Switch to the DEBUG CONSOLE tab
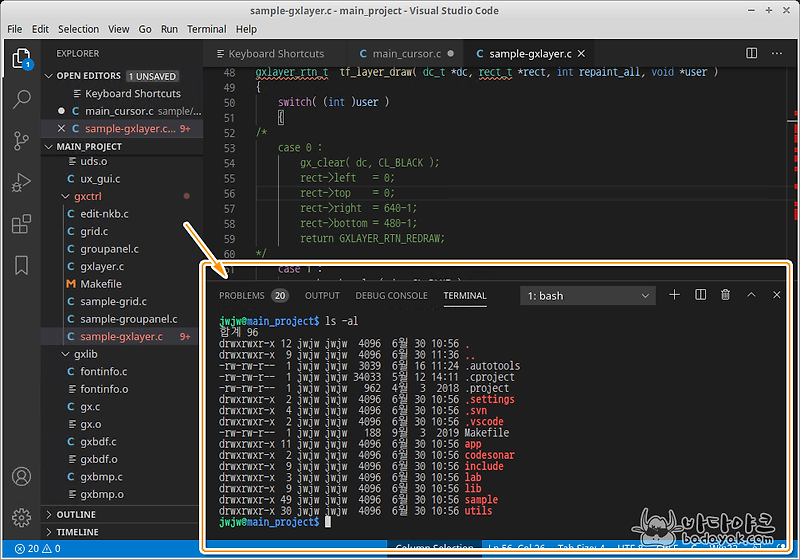This screenshot has height=560, width=800. pos(391,296)
